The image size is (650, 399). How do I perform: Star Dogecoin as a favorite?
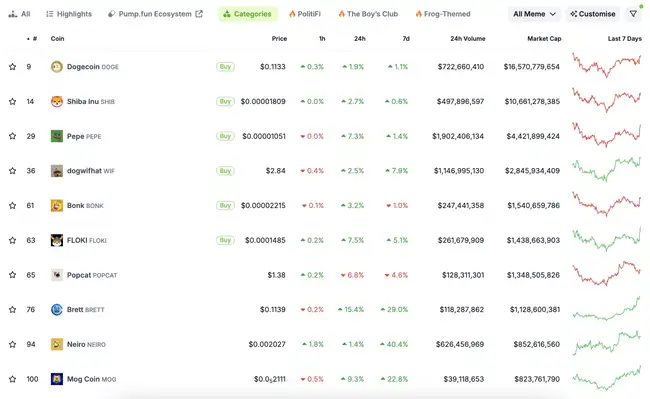(12, 67)
